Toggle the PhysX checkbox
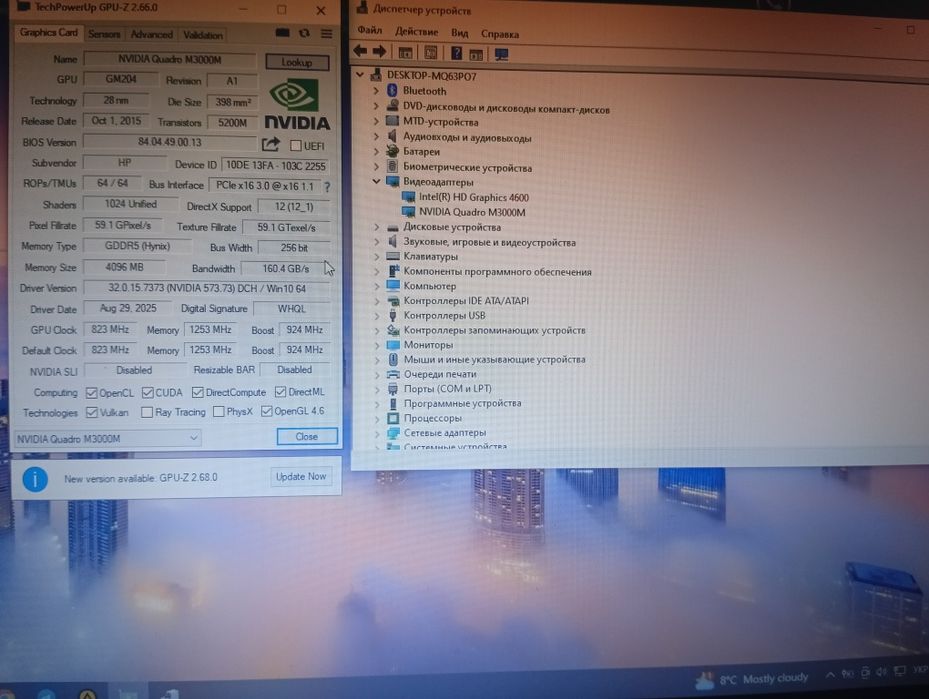Viewport: 929px width, 699px height. [x=218, y=412]
